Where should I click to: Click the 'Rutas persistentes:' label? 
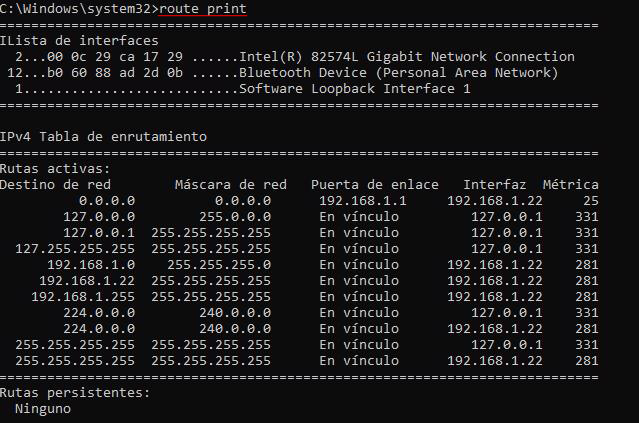tap(75, 392)
